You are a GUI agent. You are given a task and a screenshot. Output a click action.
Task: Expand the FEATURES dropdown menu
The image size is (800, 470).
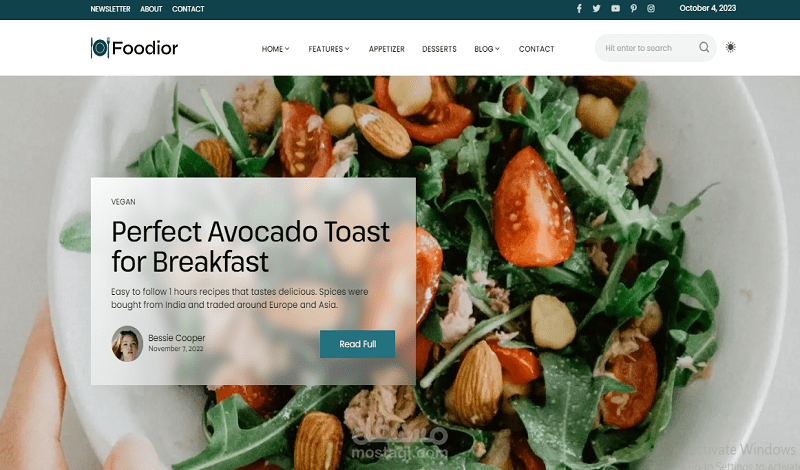coord(329,49)
